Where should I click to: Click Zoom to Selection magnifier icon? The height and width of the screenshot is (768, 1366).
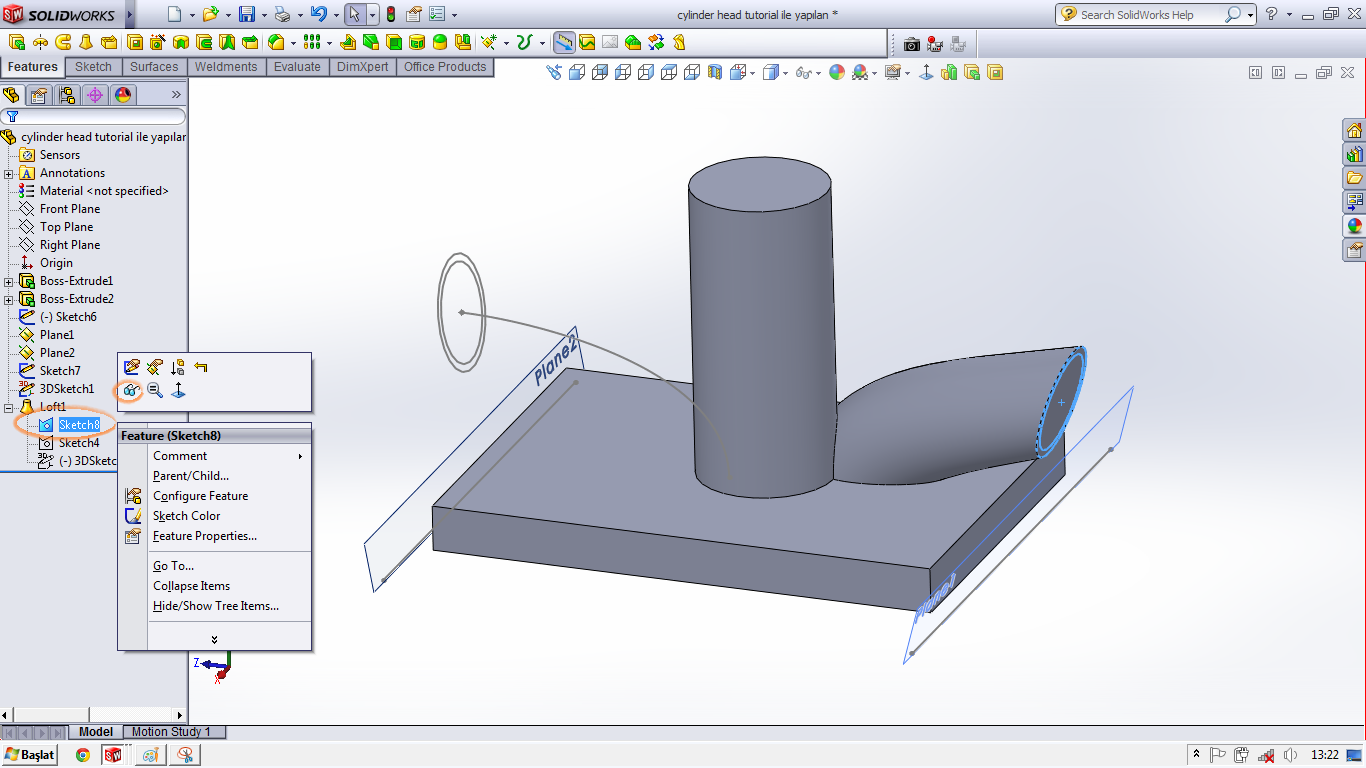[x=155, y=390]
